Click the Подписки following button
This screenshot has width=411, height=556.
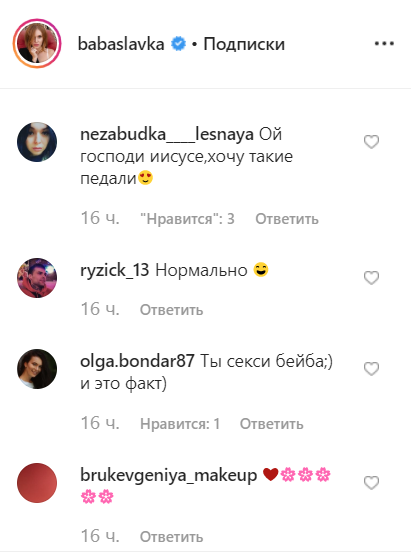tap(244, 44)
